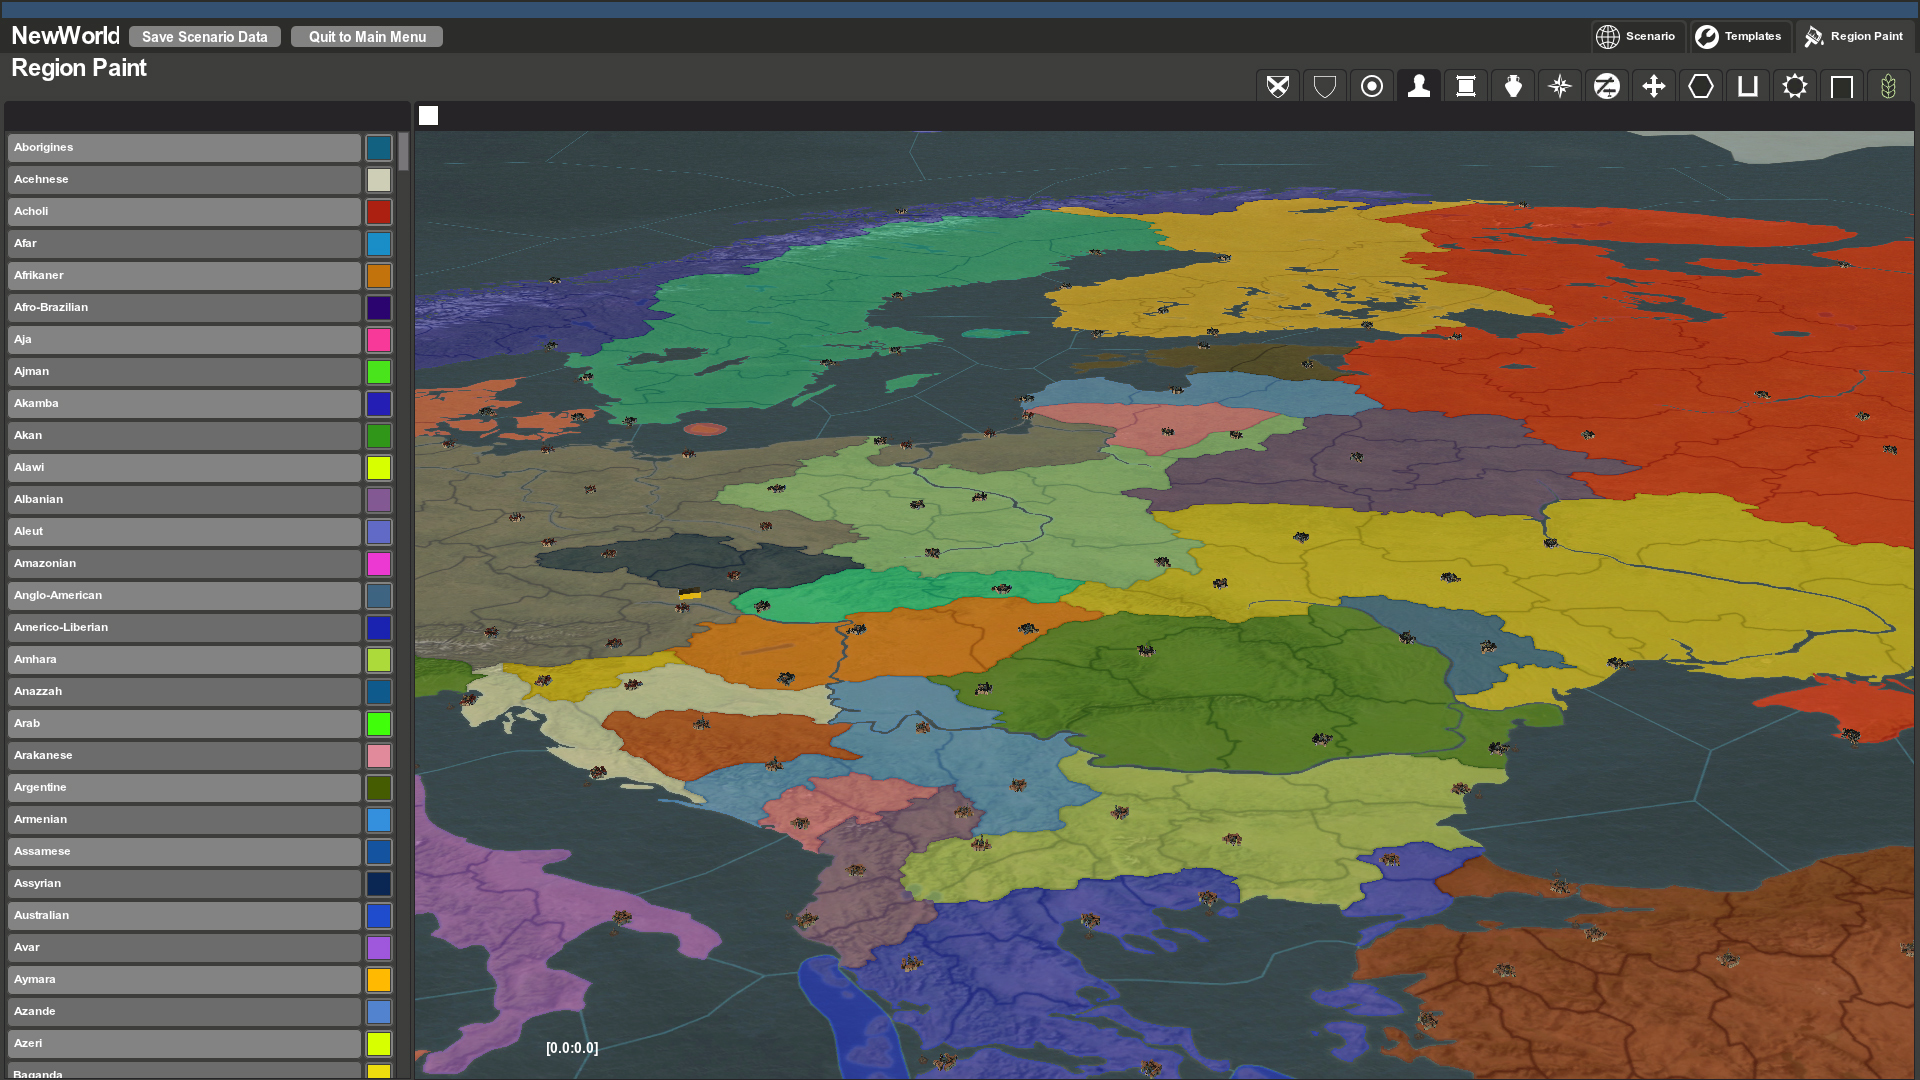
Task: Select the Aborigines culture row
Action: tap(184, 148)
